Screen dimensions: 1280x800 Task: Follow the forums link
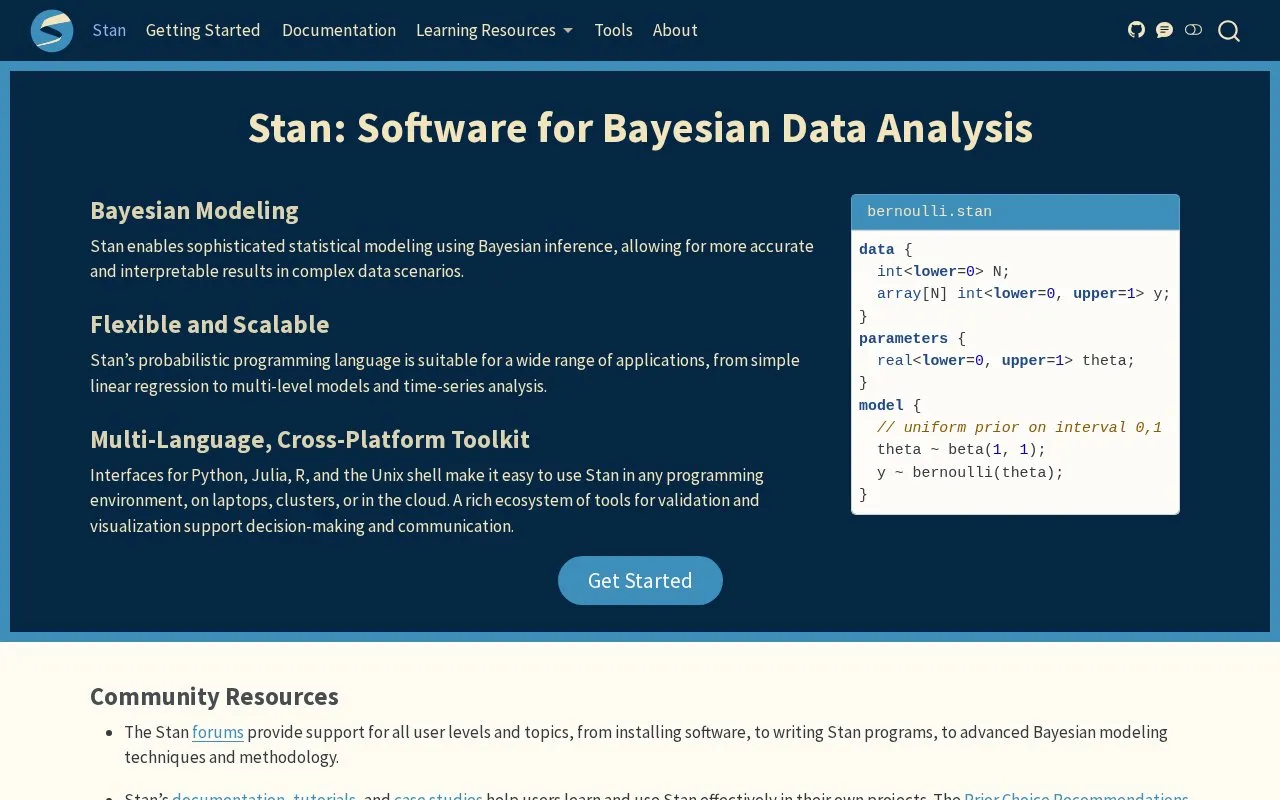(218, 732)
